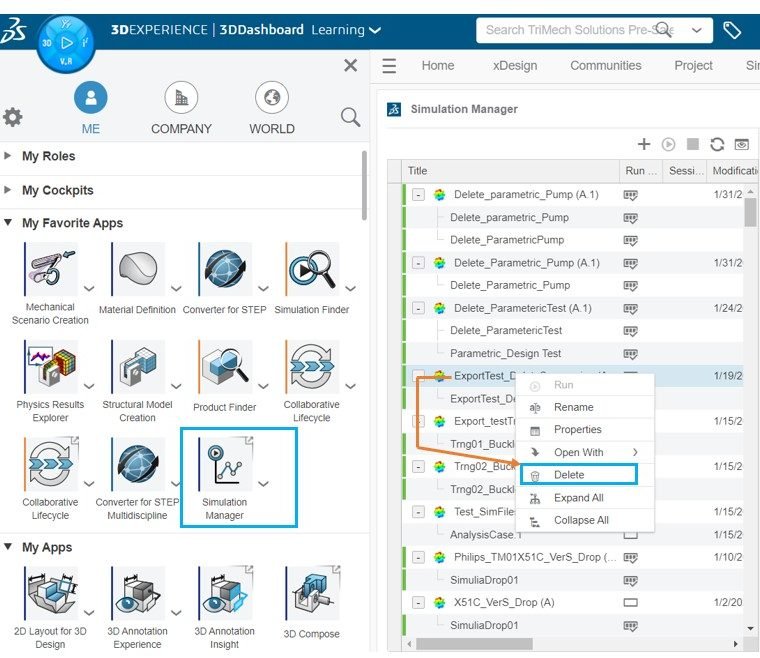Open the settings gear in compass panel
Screen dimensions: 760x658
pos(13,117)
